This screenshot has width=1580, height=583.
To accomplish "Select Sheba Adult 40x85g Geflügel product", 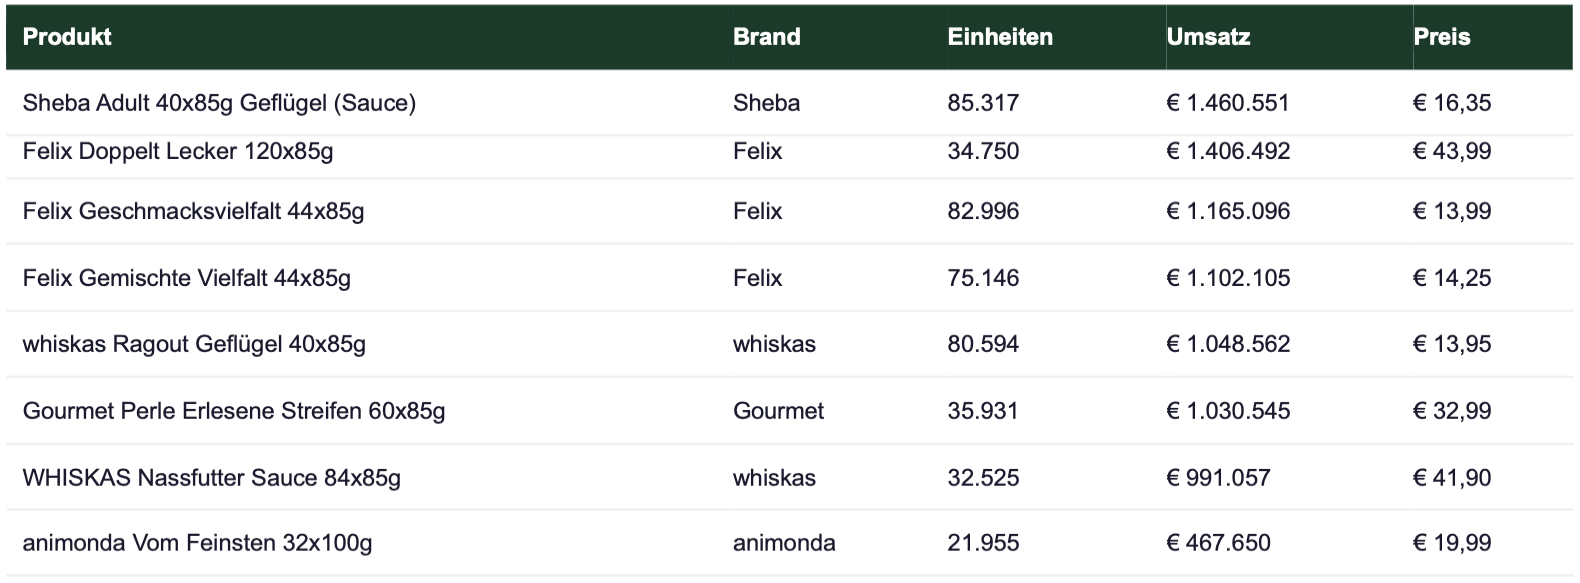I will coord(219,103).
